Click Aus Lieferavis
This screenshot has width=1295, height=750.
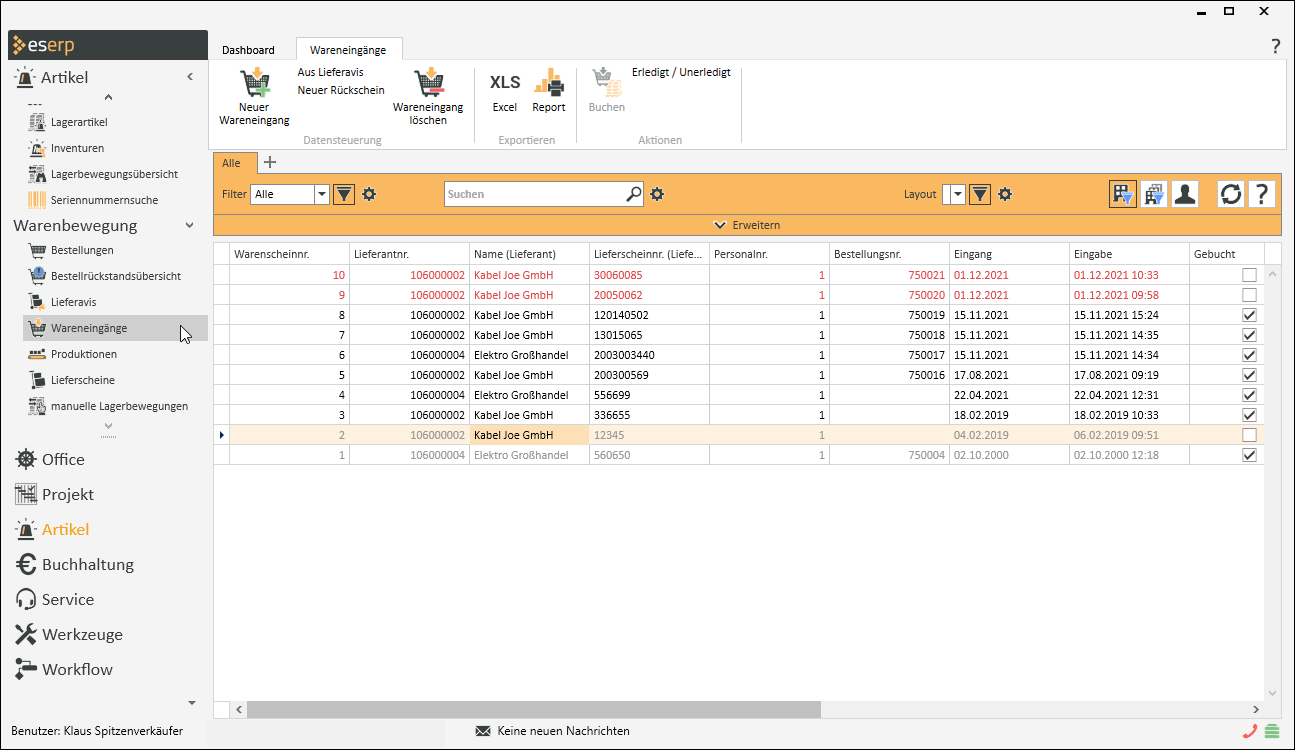tap(331, 72)
